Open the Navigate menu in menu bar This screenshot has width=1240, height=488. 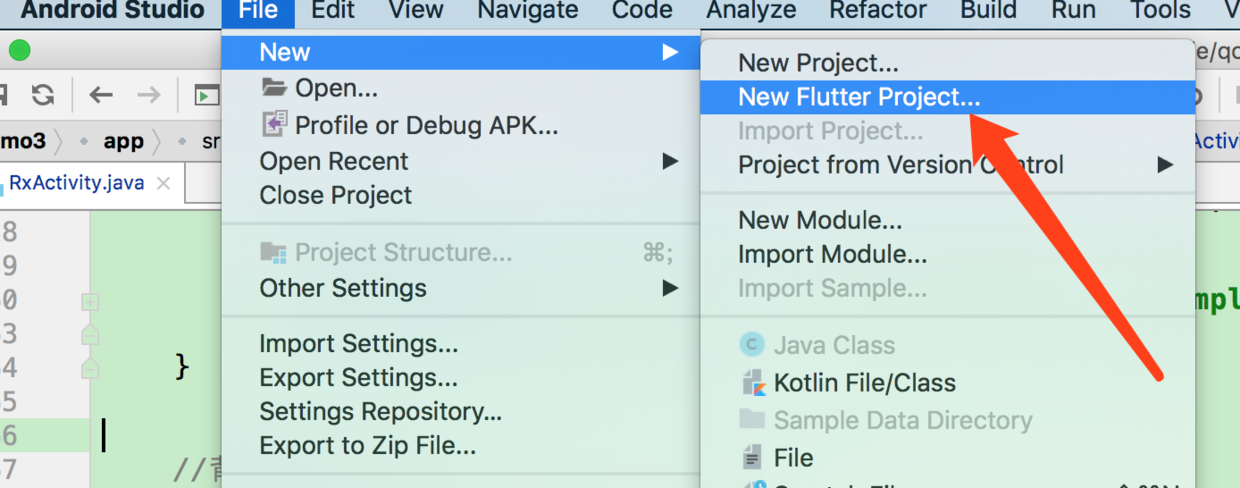[x=527, y=11]
